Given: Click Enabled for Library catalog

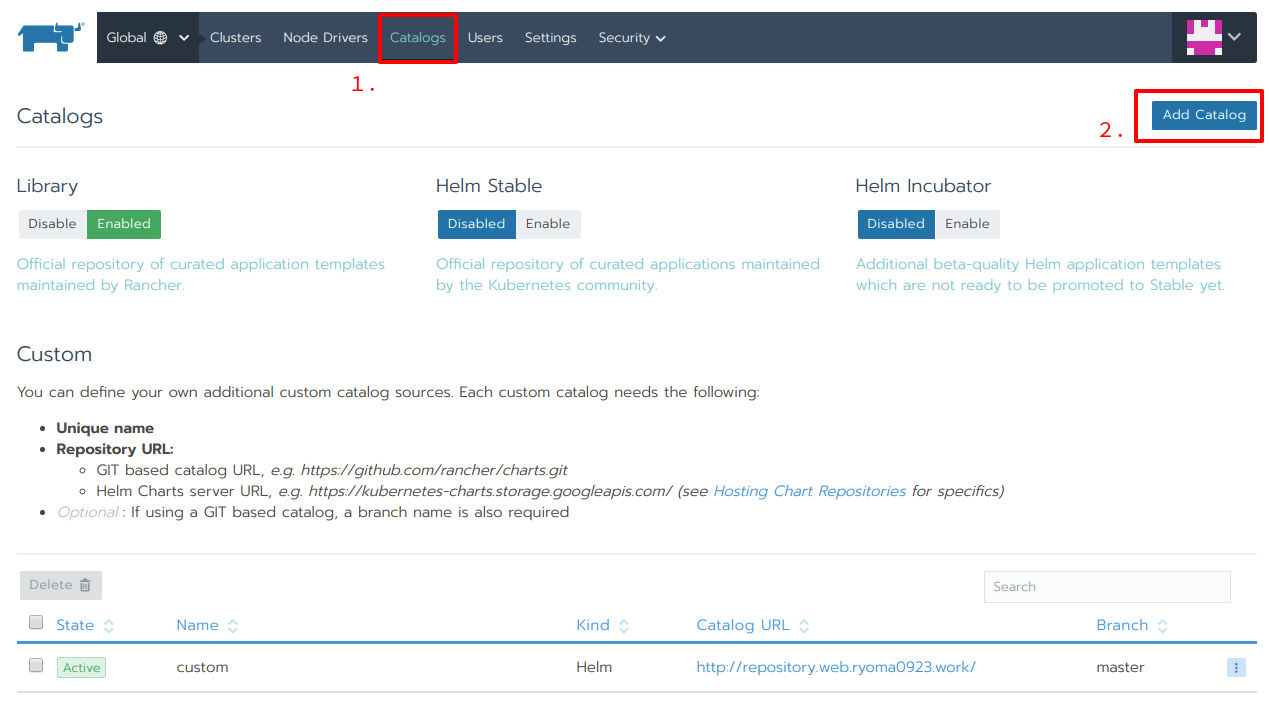Looking at the screenshot, I should 124,224.
